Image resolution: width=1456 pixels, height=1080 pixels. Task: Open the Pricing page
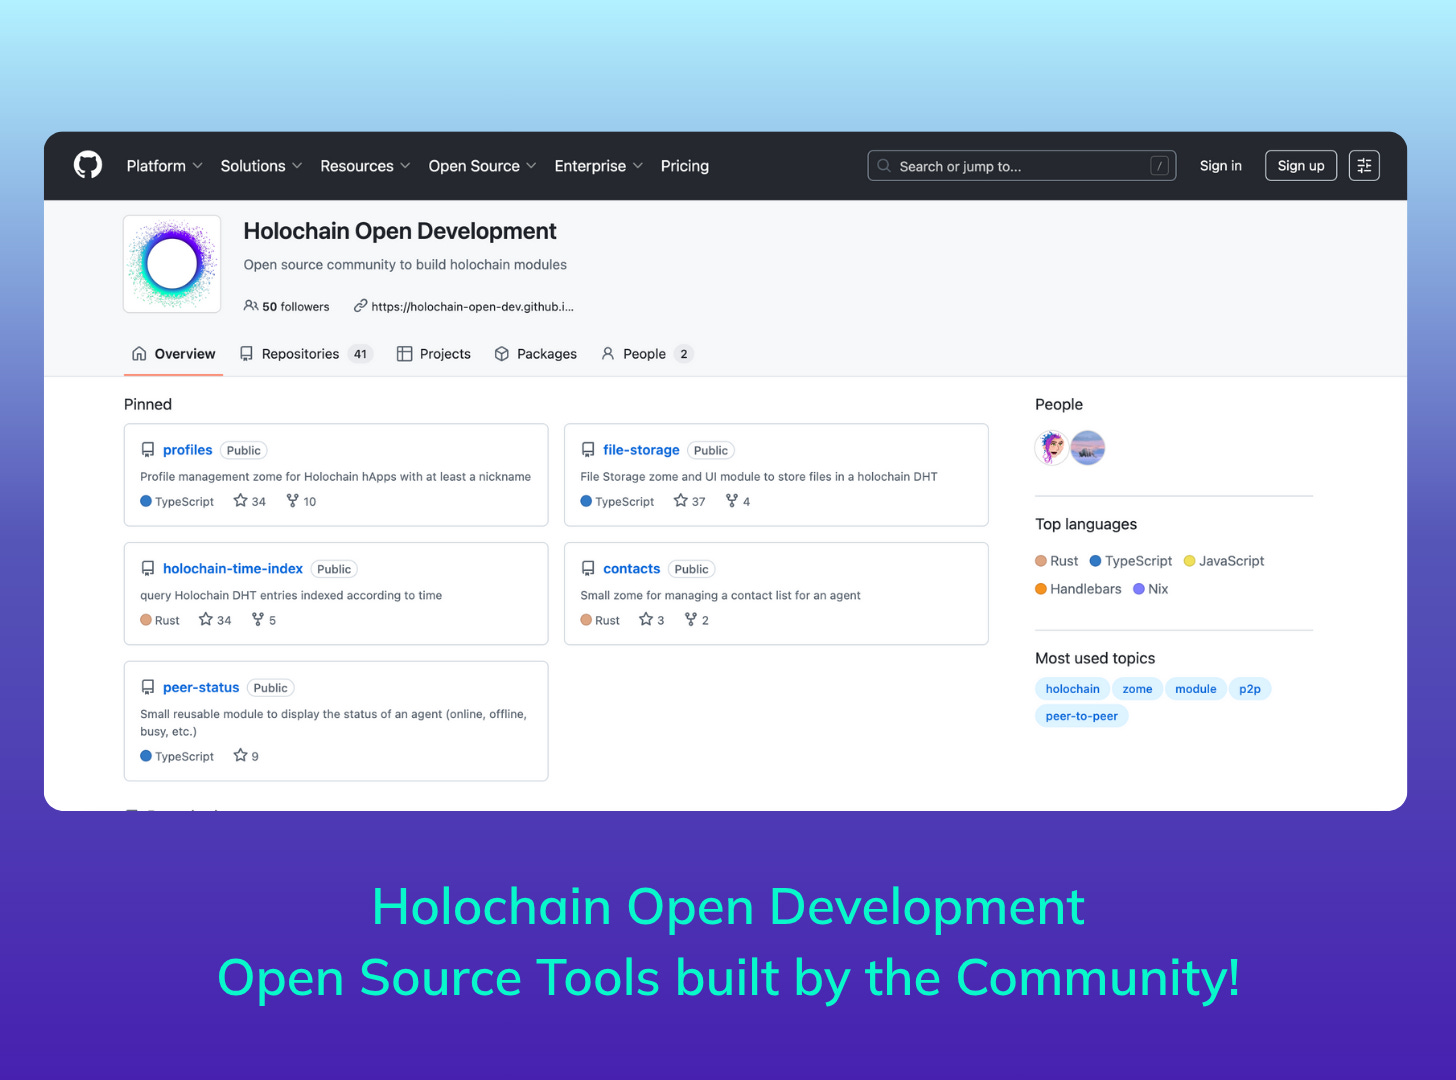[x=684, y=166]
